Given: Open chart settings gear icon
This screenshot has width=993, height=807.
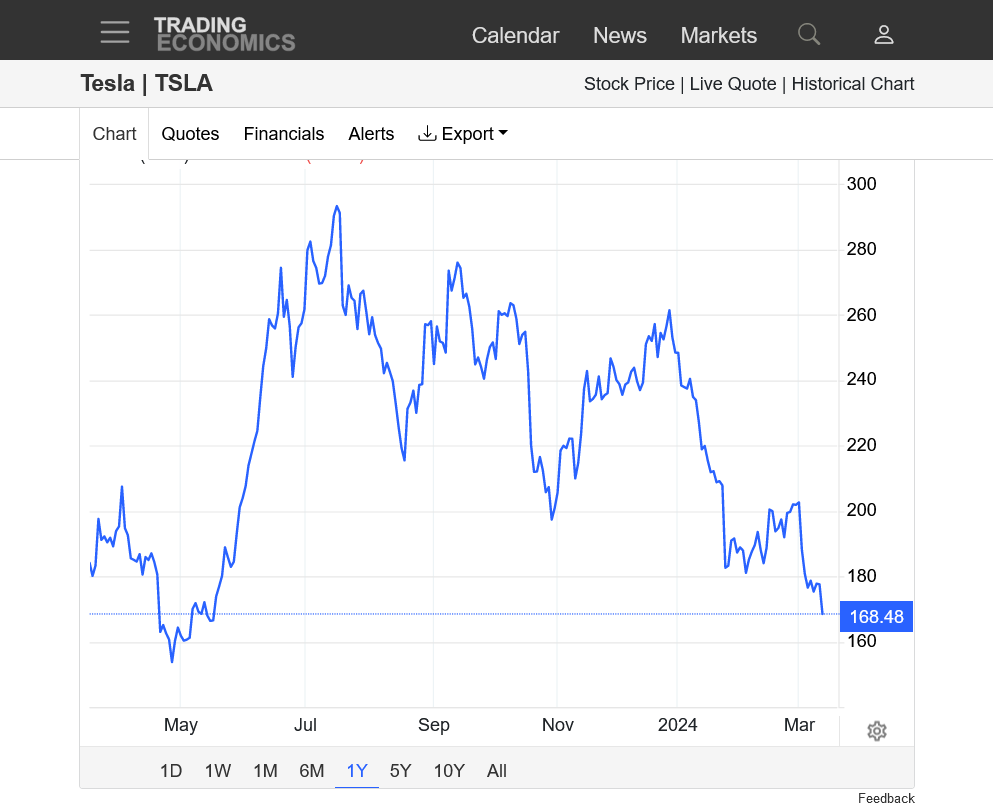Looking at the screenshot, I should pos(877,731).
